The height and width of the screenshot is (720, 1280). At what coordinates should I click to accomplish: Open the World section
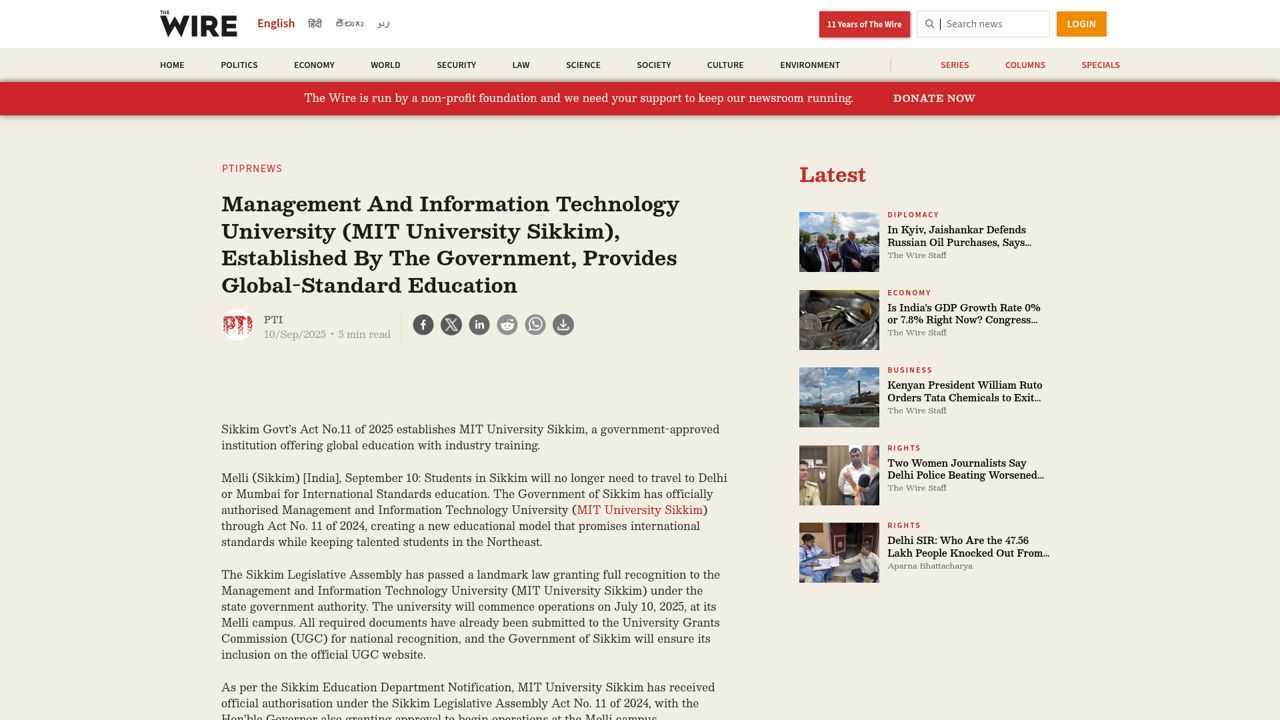[385, 65]
